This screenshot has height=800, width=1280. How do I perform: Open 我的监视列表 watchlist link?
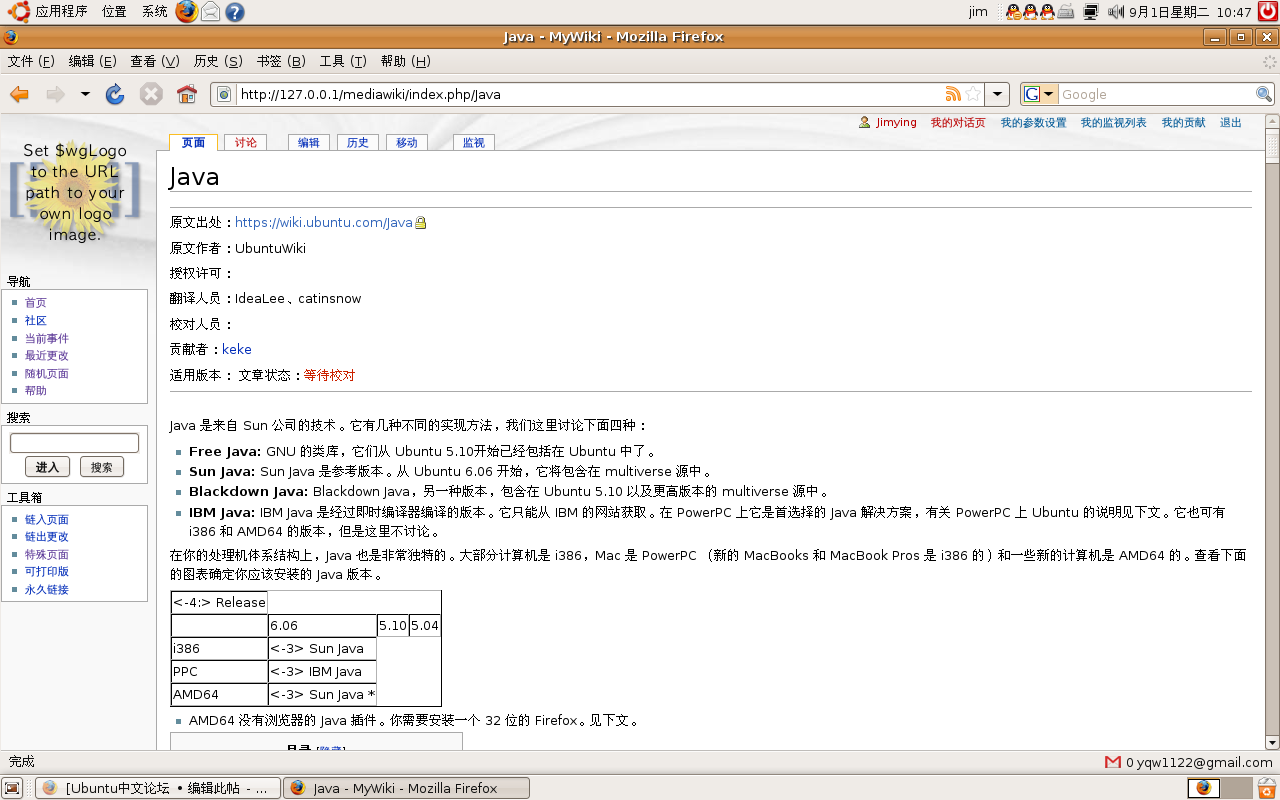coord(1114,122)
